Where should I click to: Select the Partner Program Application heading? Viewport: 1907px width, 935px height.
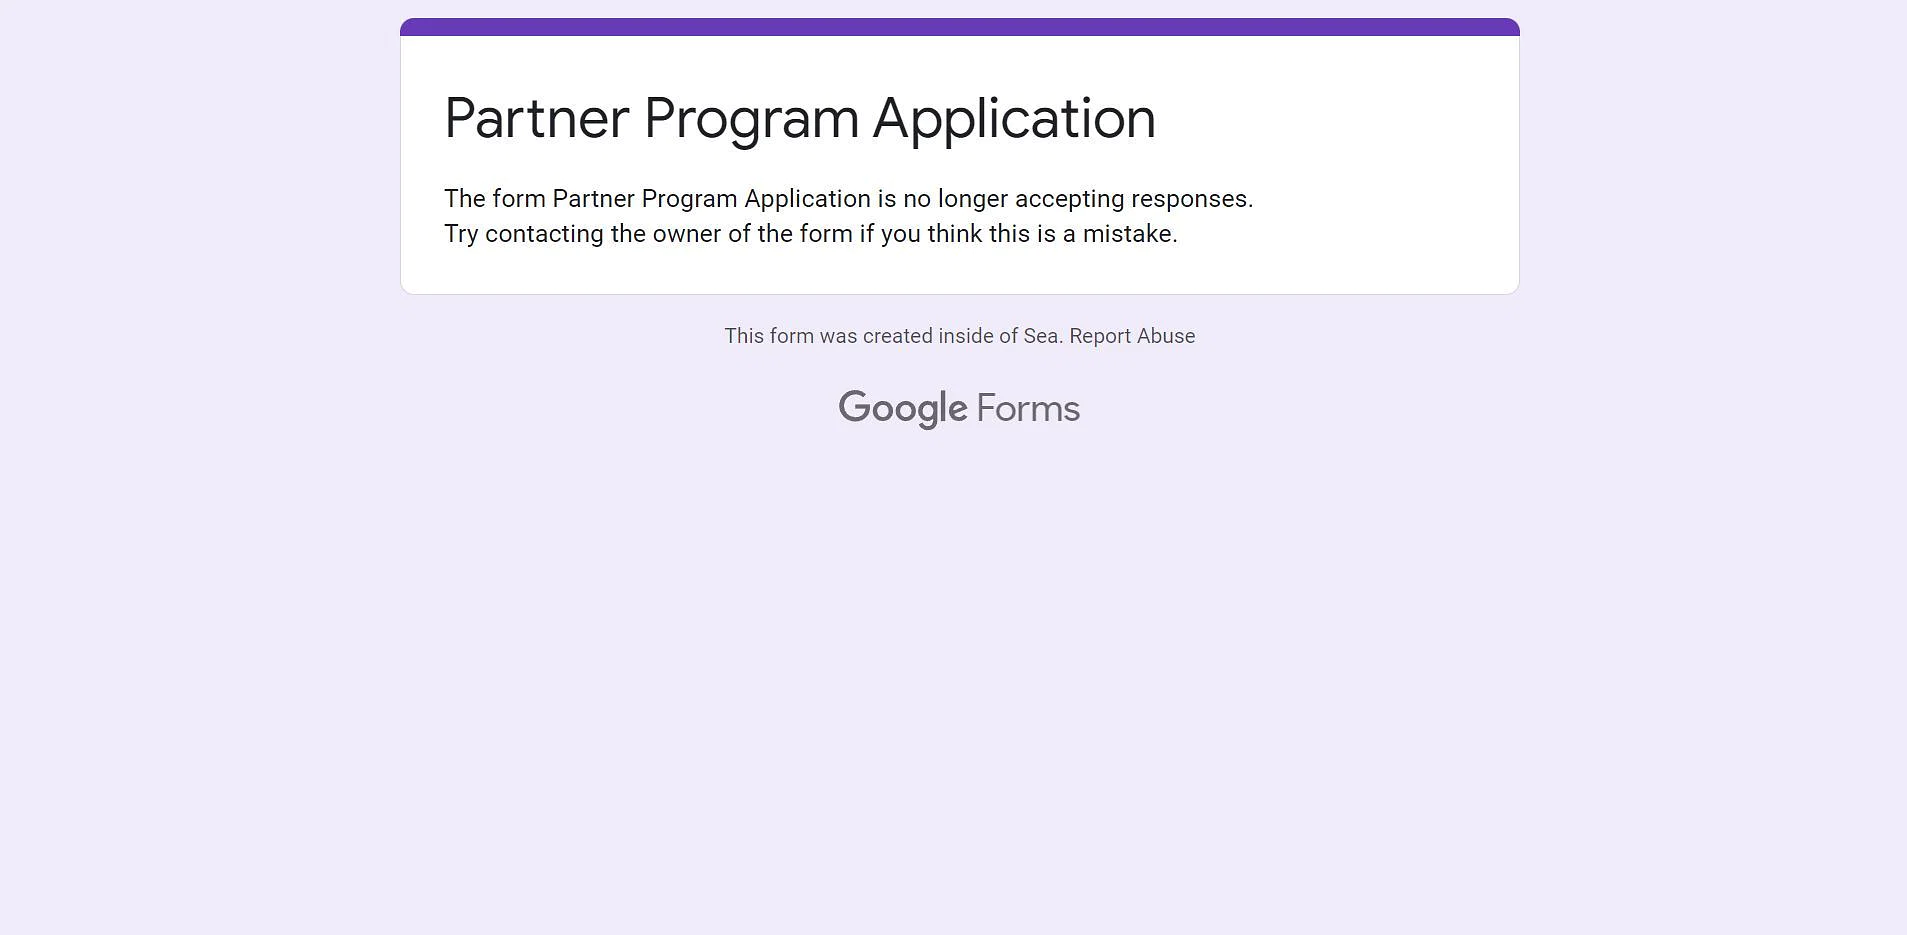800,119
